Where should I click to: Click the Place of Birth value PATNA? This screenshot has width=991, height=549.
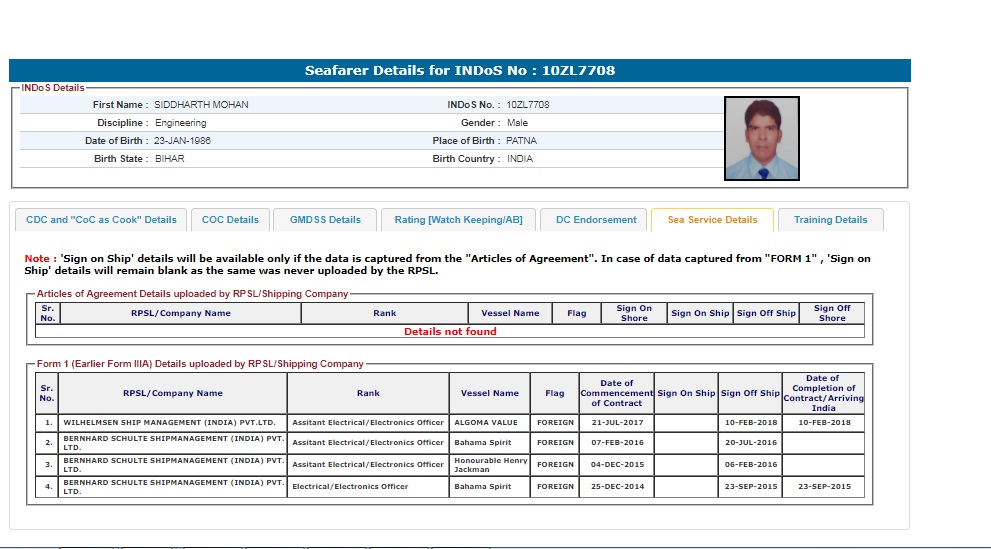521,141
